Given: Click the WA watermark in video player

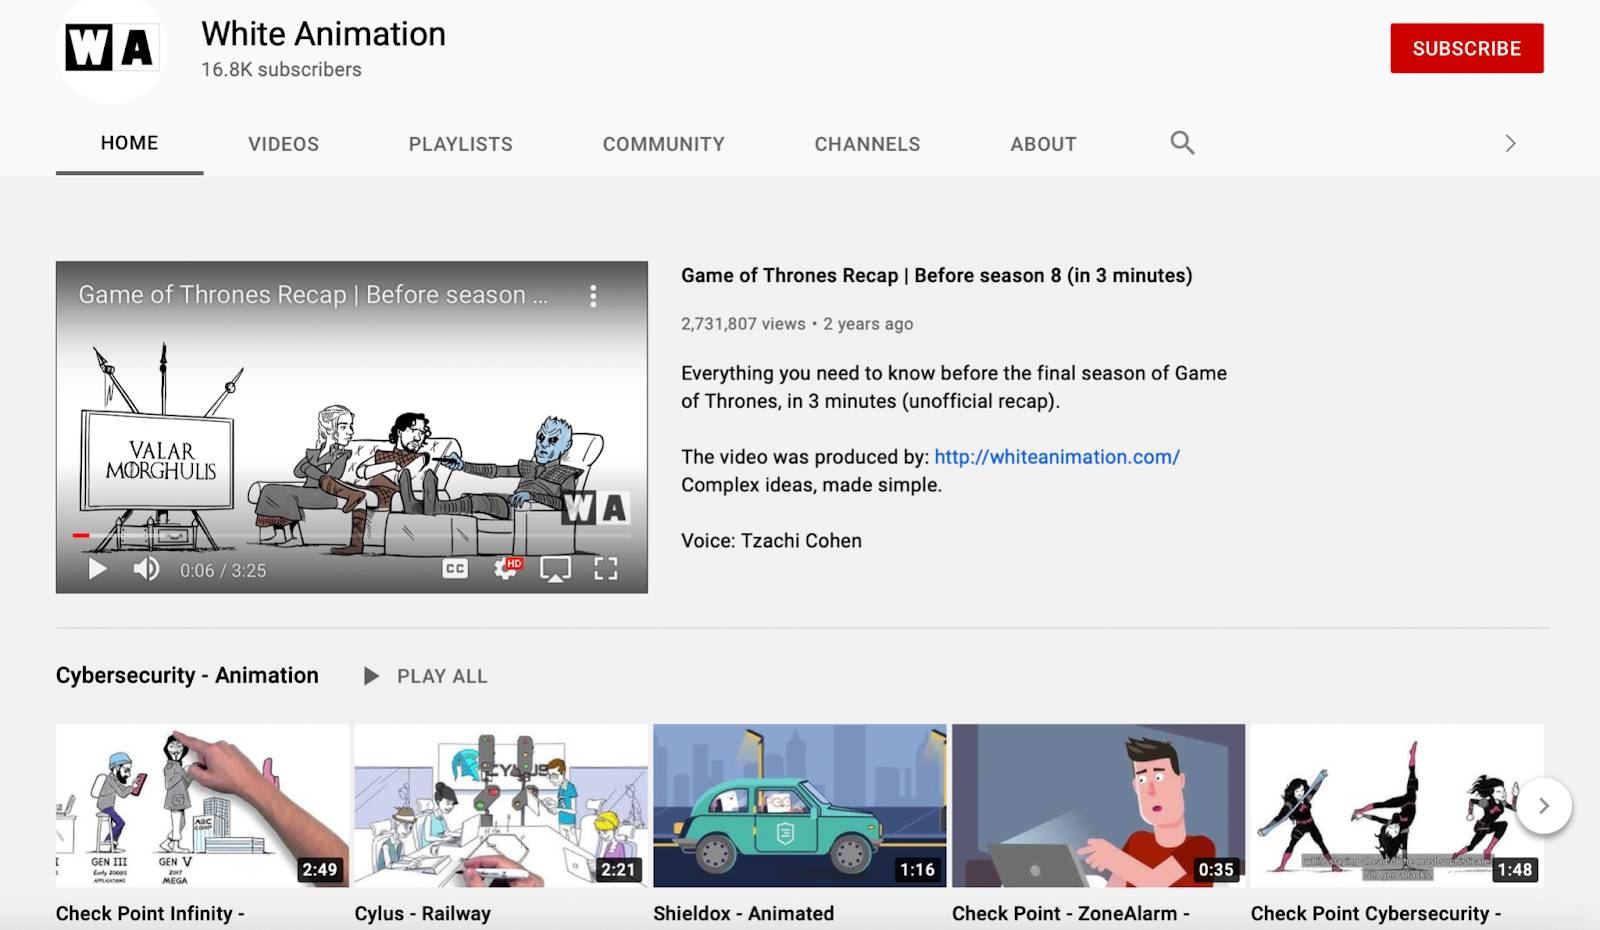Looking at the screenshot, I should 595,508.
